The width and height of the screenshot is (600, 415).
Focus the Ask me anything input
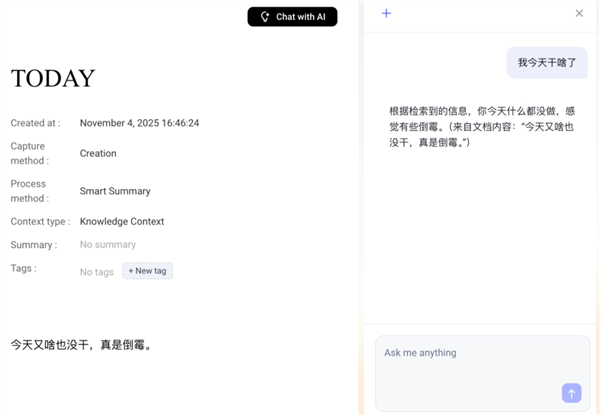coord(470,354)
